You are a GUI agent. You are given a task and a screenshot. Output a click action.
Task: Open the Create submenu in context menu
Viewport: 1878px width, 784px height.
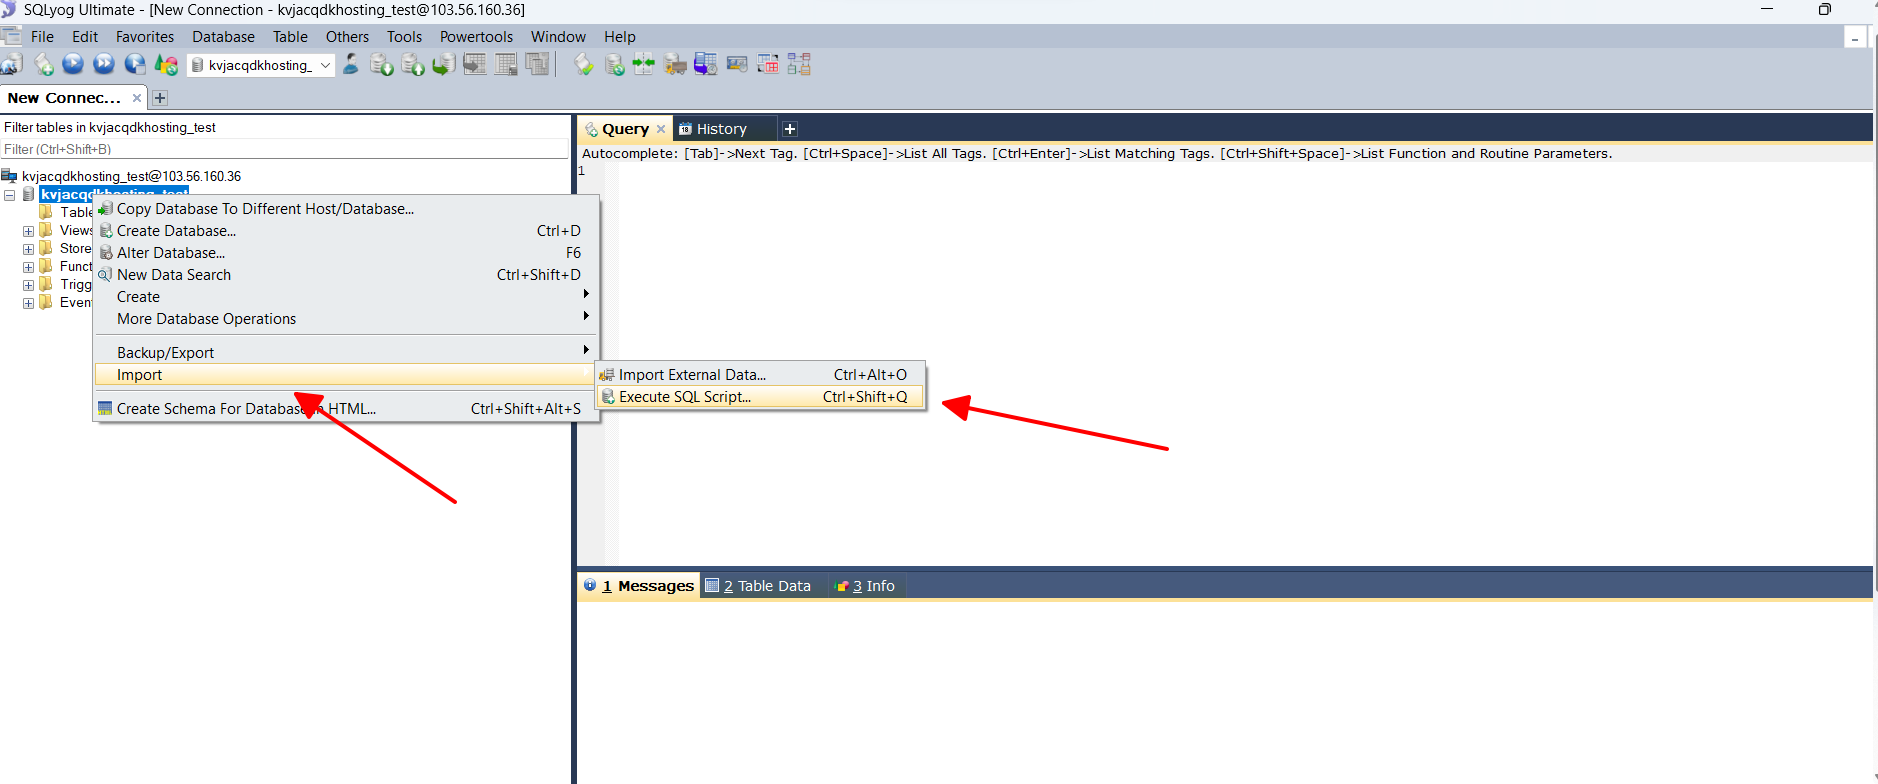(x=346, y=297)
